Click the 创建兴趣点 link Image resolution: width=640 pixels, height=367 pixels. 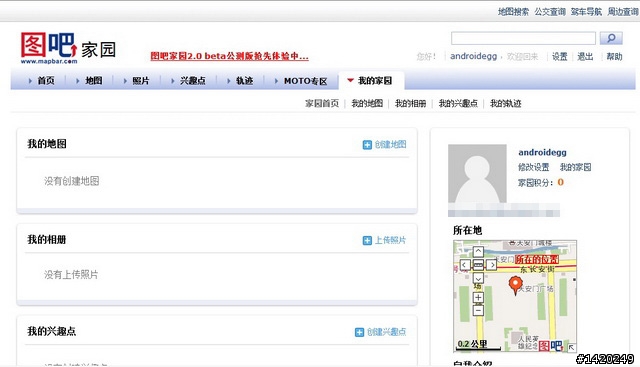point(386,332)
